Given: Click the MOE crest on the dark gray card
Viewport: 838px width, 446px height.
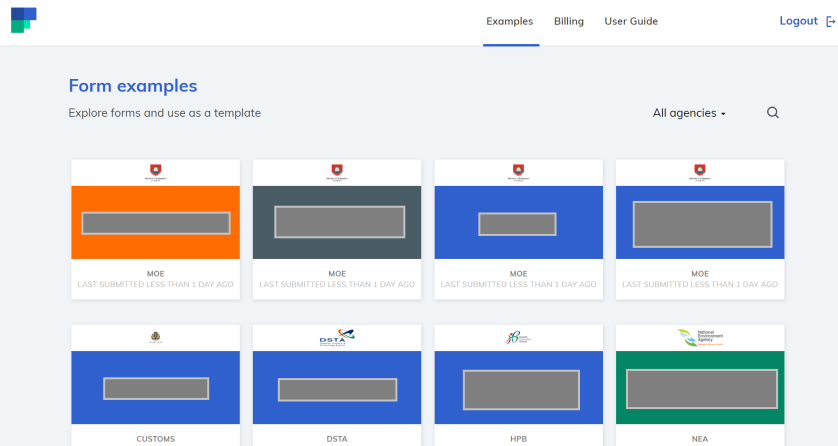Looking at the screenshot, I should (336, 172).
